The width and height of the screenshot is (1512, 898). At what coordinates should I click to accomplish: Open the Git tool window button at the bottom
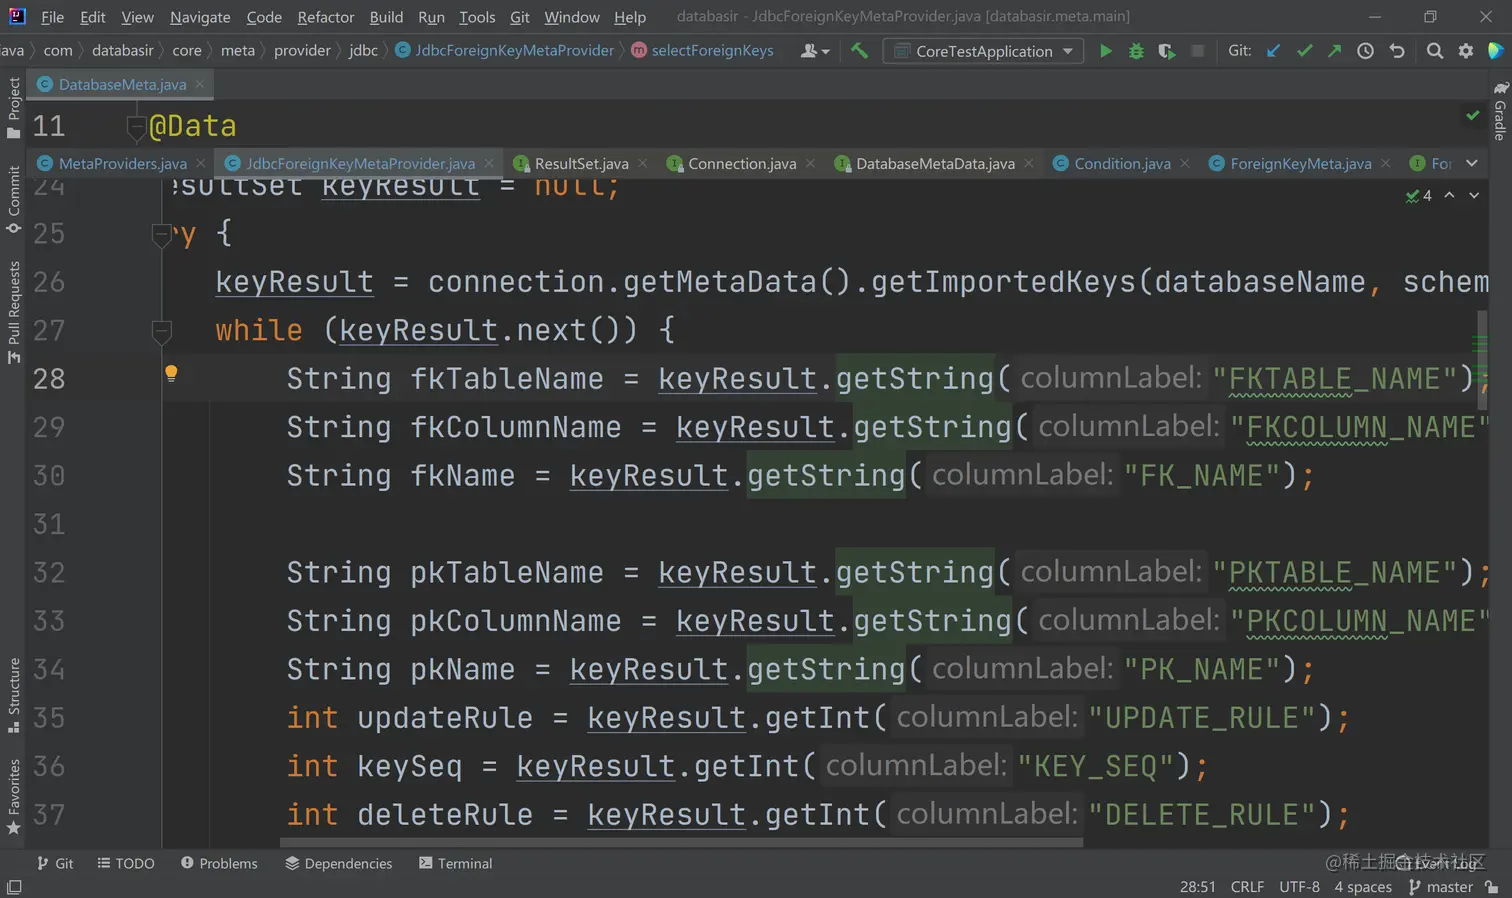coord(55,863)
